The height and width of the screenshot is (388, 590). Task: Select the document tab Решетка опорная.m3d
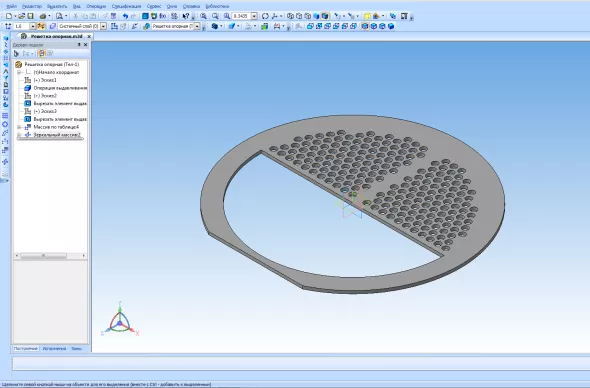(x=56, y=37)
